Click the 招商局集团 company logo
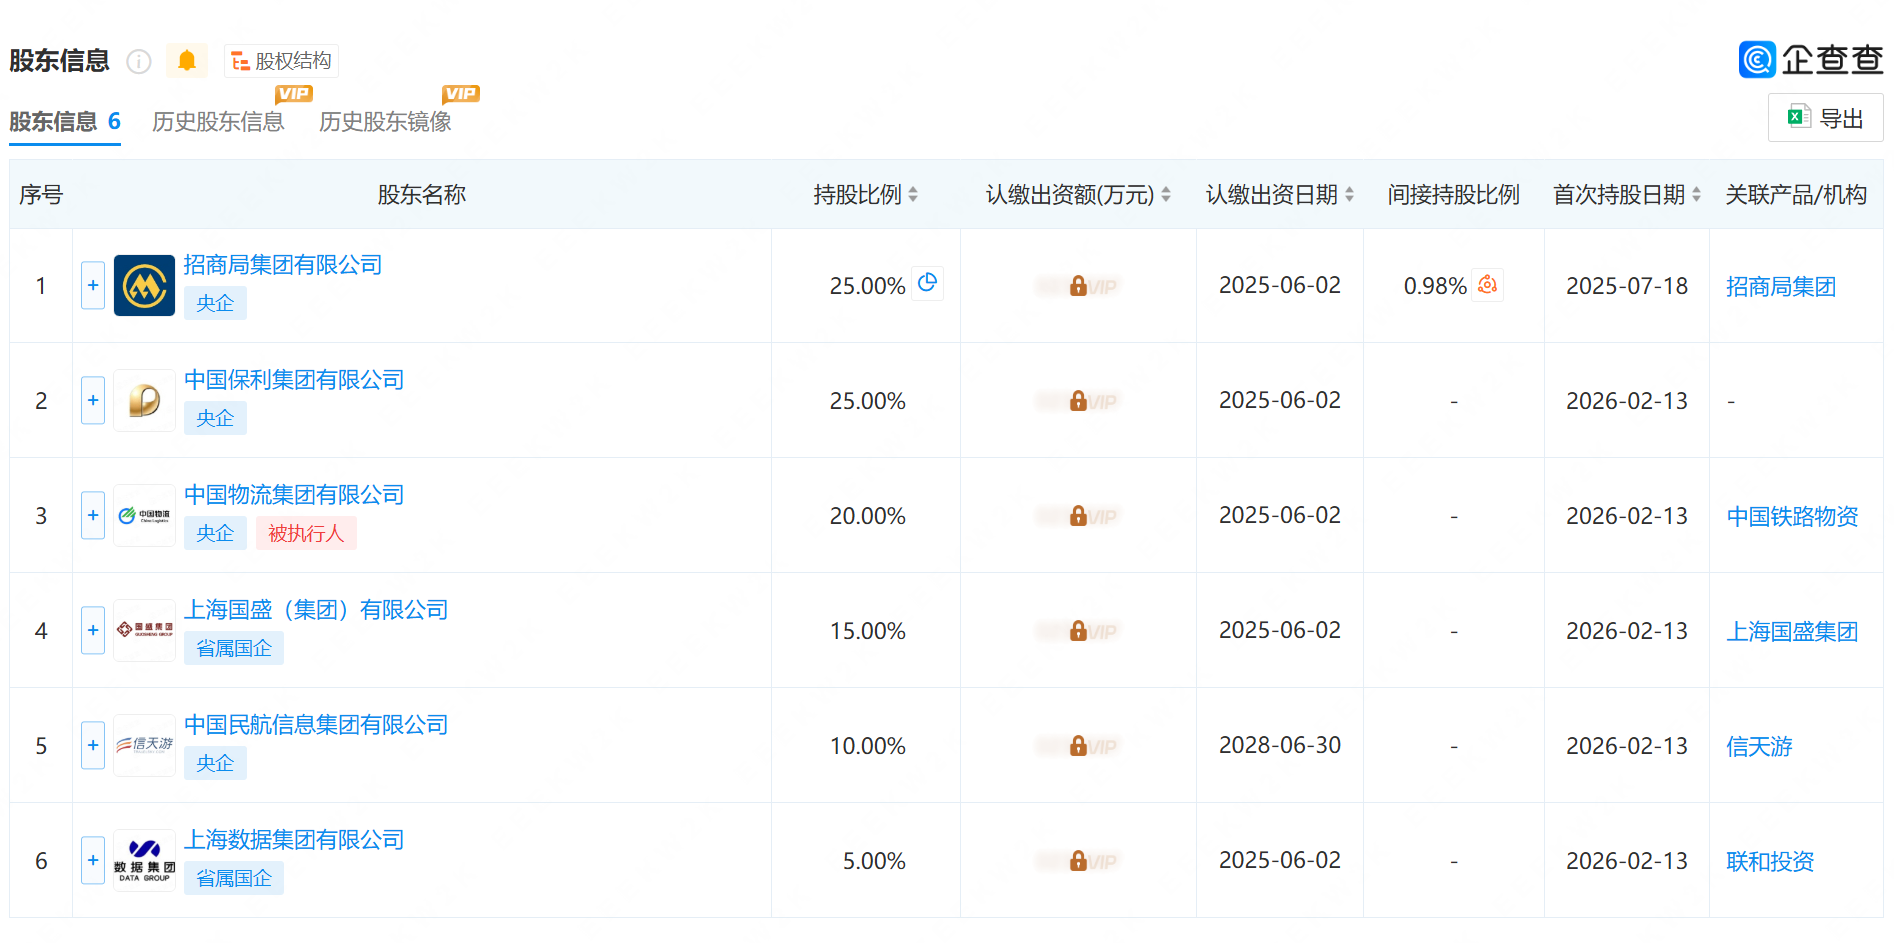1894x943 pixels. [x=144, y=286]
